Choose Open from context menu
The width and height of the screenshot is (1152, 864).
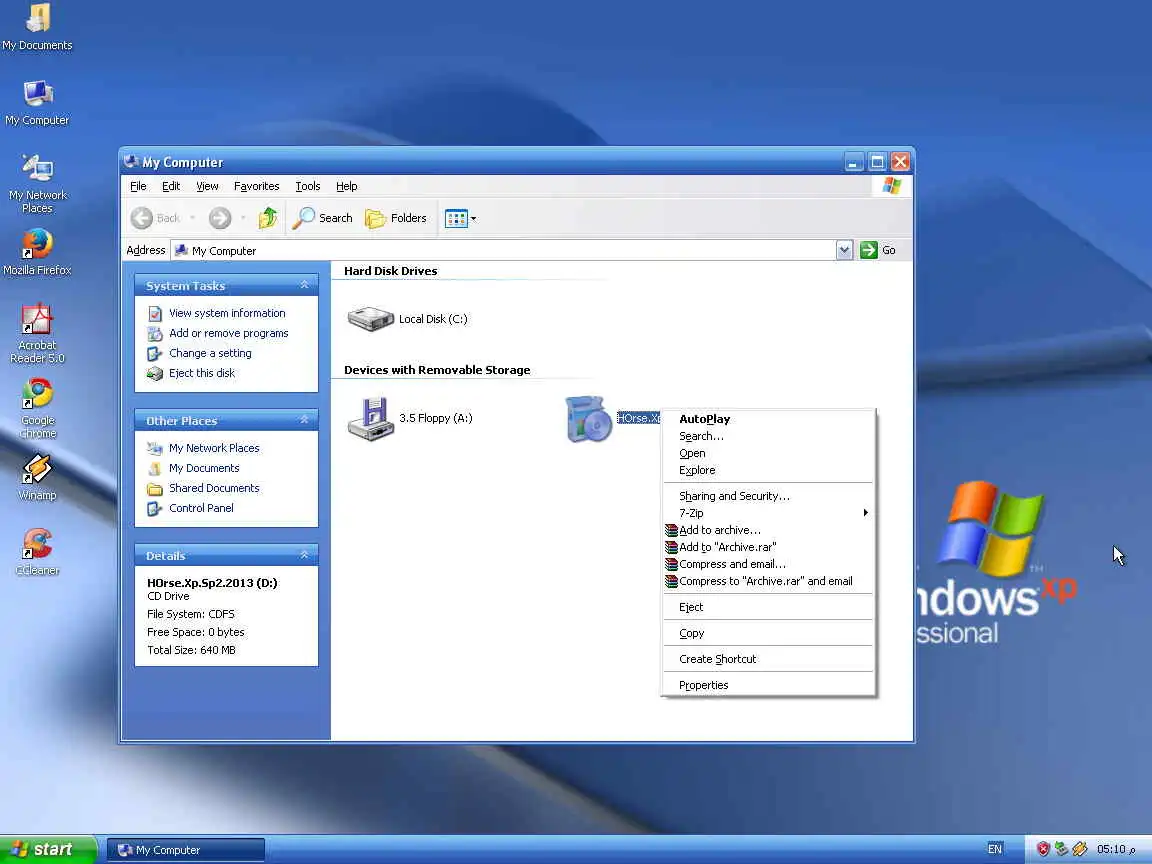click(768, 453)
